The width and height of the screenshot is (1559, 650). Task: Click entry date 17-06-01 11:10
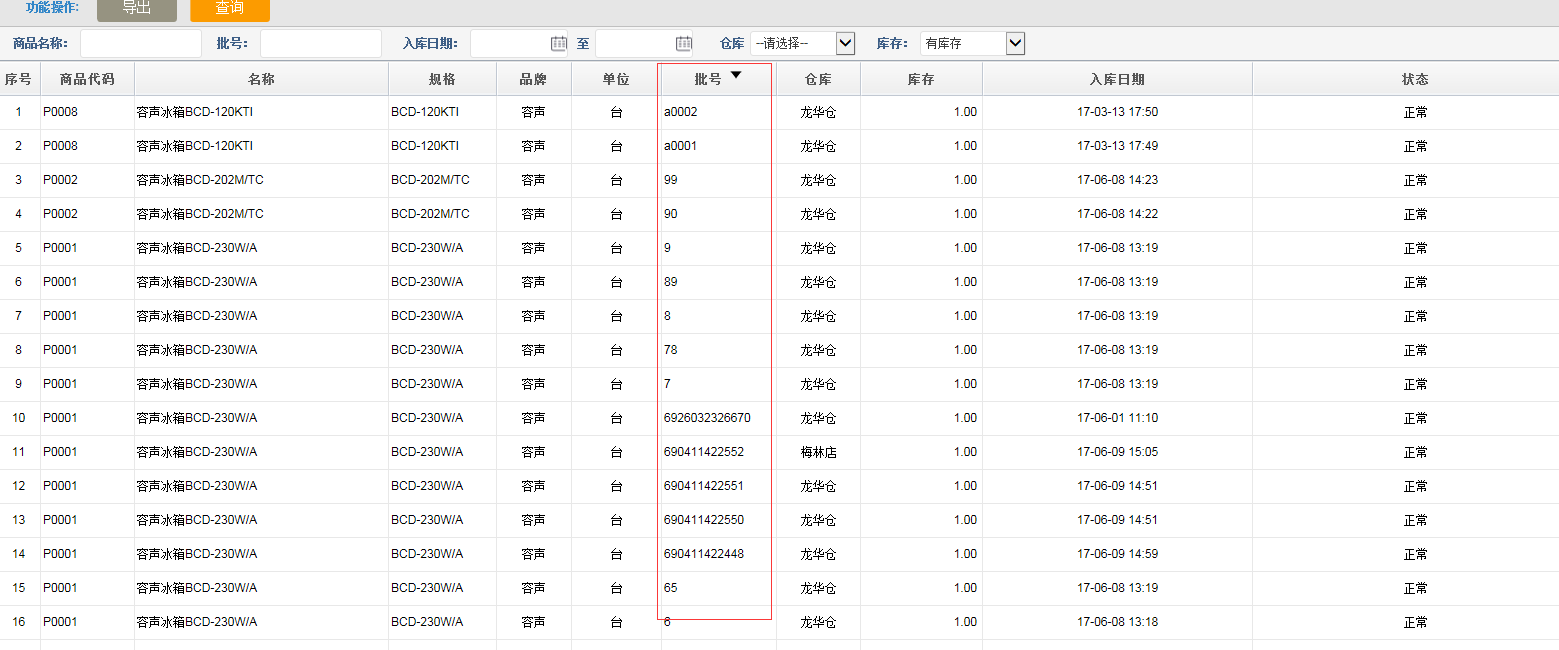coord(1117,418)
